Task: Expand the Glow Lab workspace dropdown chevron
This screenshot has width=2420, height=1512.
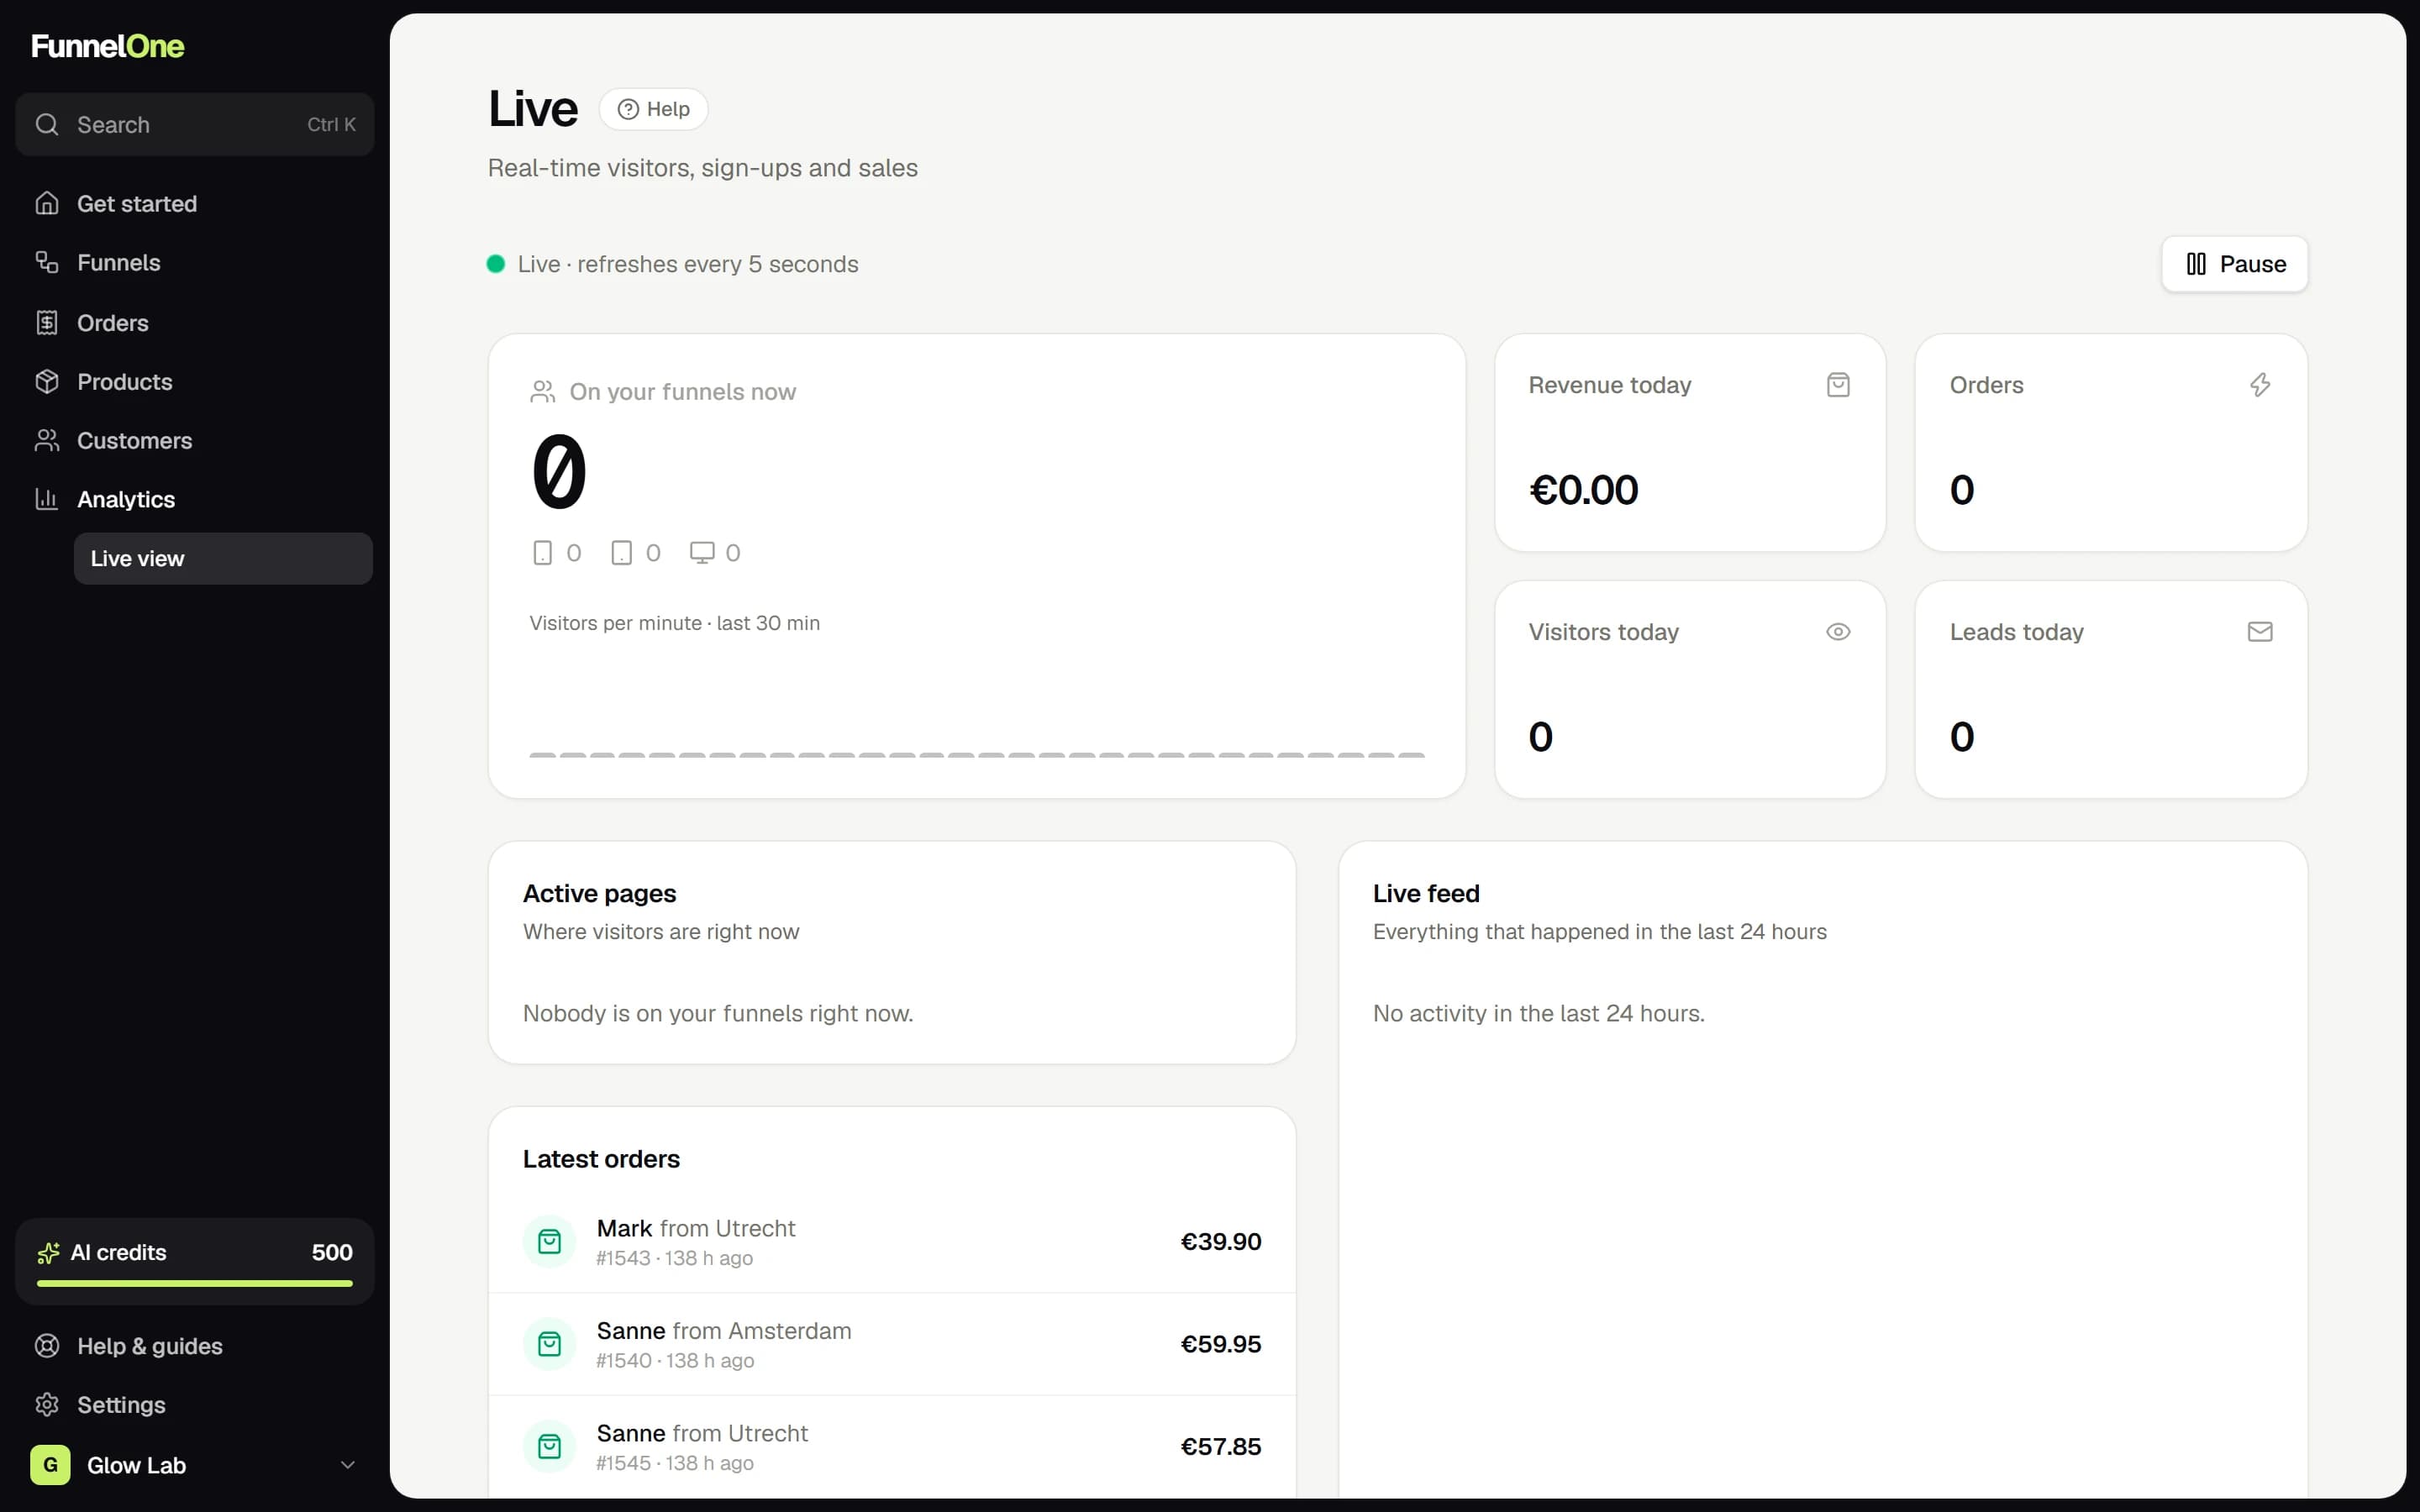Action: click(348, 1465)
